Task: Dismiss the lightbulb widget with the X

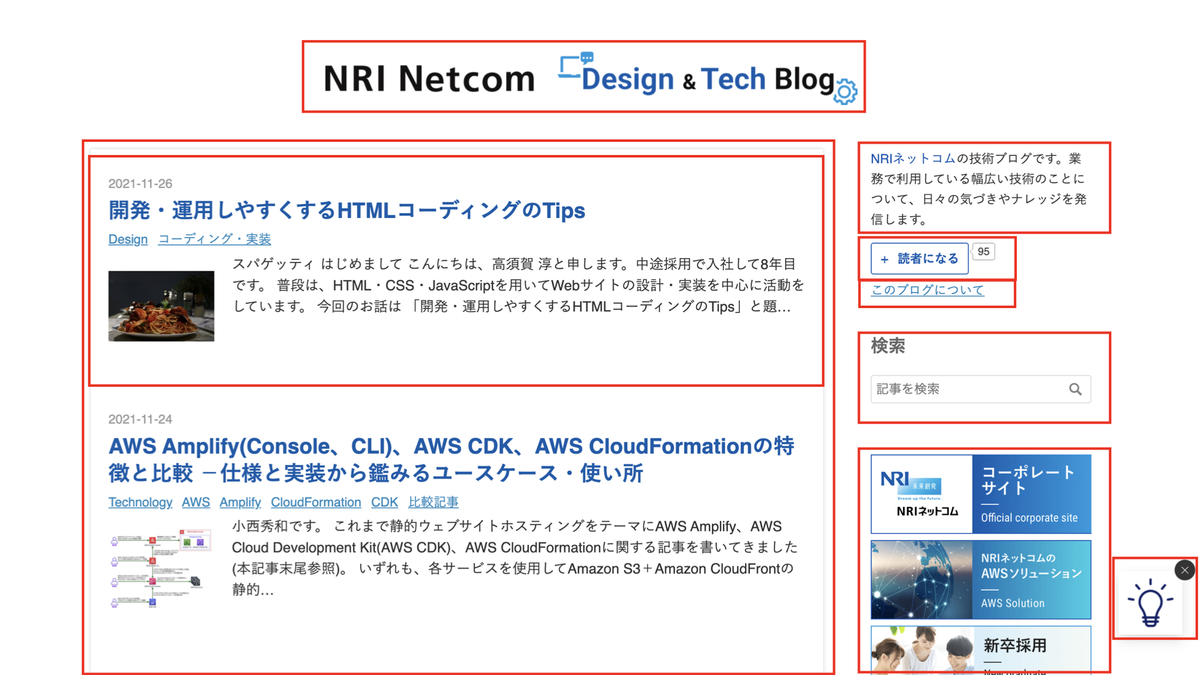Action: tap(1186, 568)
